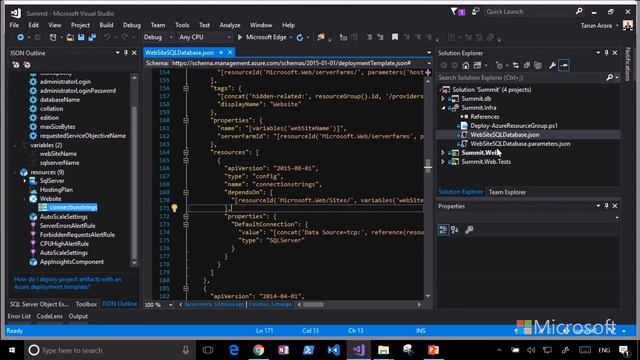Click the Pending Changes Filter clock icon

click(499, 65)
